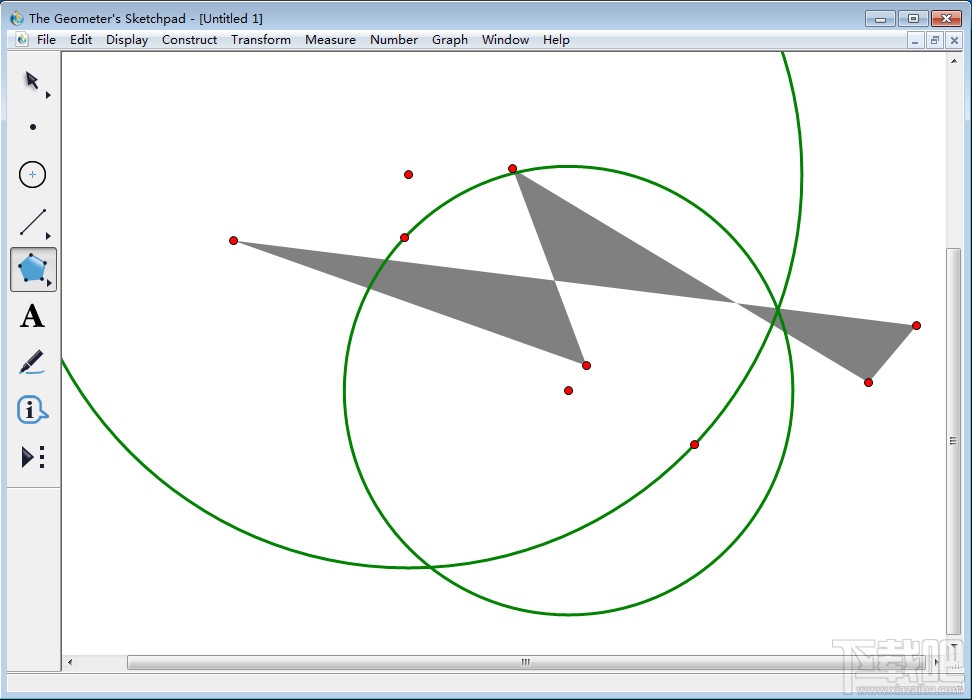Expand the Arrow tool flyout triangle

click(x=48, y=95)
